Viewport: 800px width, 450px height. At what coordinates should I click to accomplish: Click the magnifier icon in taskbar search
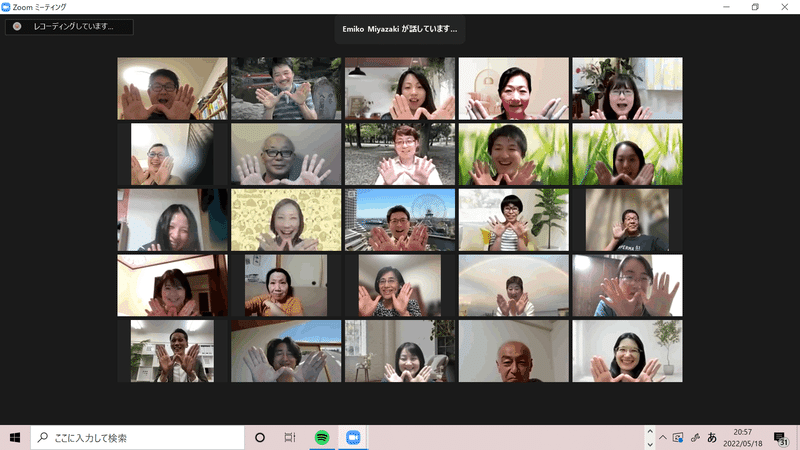tap(43, 437)
